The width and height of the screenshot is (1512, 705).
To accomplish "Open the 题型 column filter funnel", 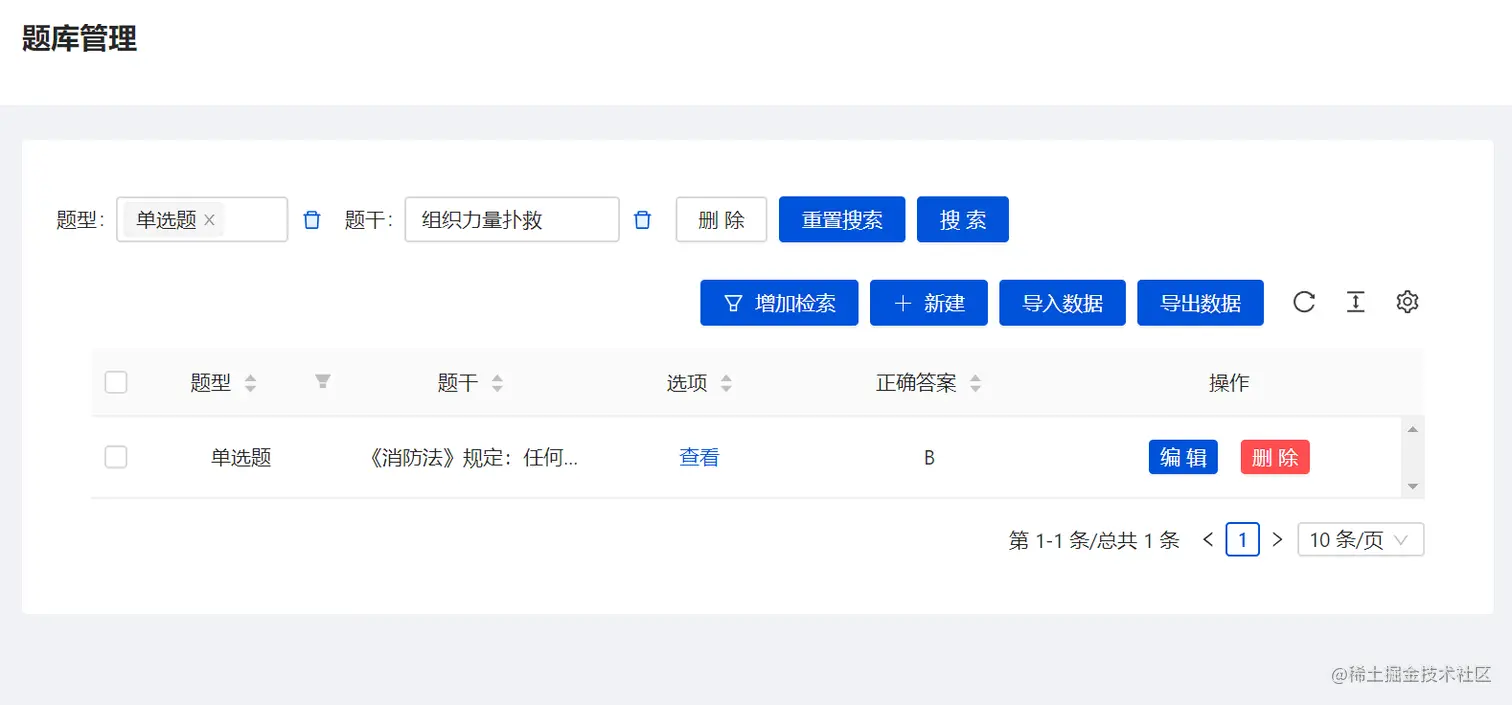I will [x=323, y=381].
